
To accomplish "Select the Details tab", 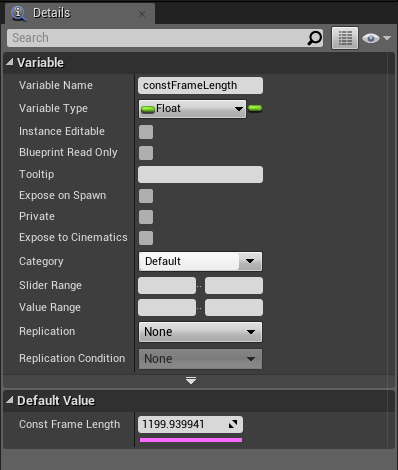I will pos(80,13).
